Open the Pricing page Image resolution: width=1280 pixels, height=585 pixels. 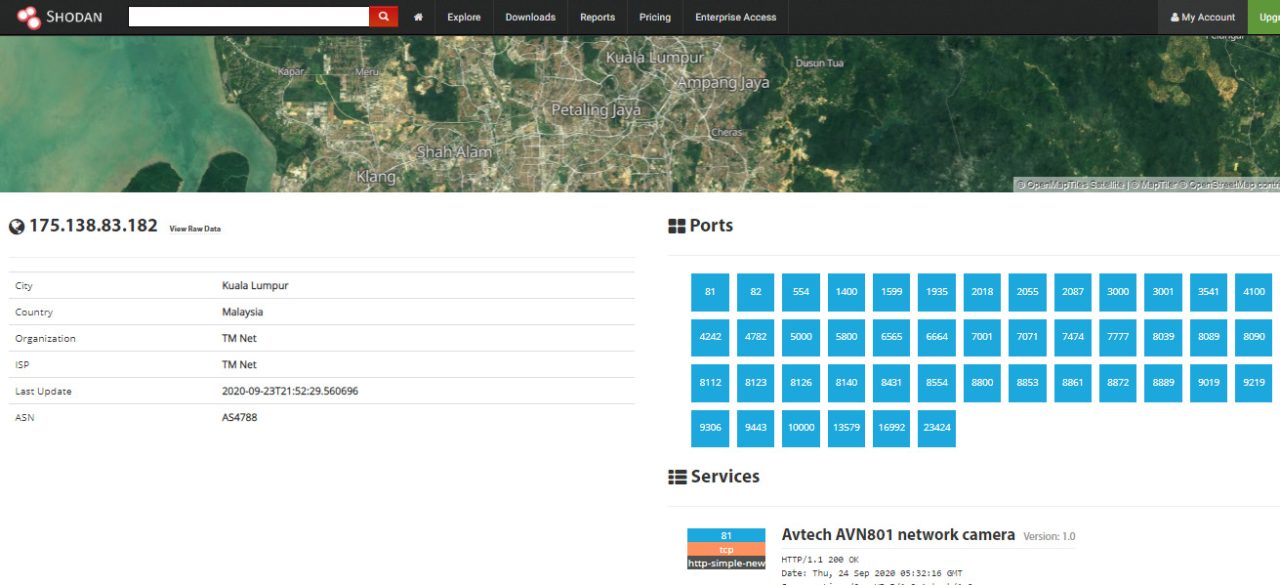(655, 17)
